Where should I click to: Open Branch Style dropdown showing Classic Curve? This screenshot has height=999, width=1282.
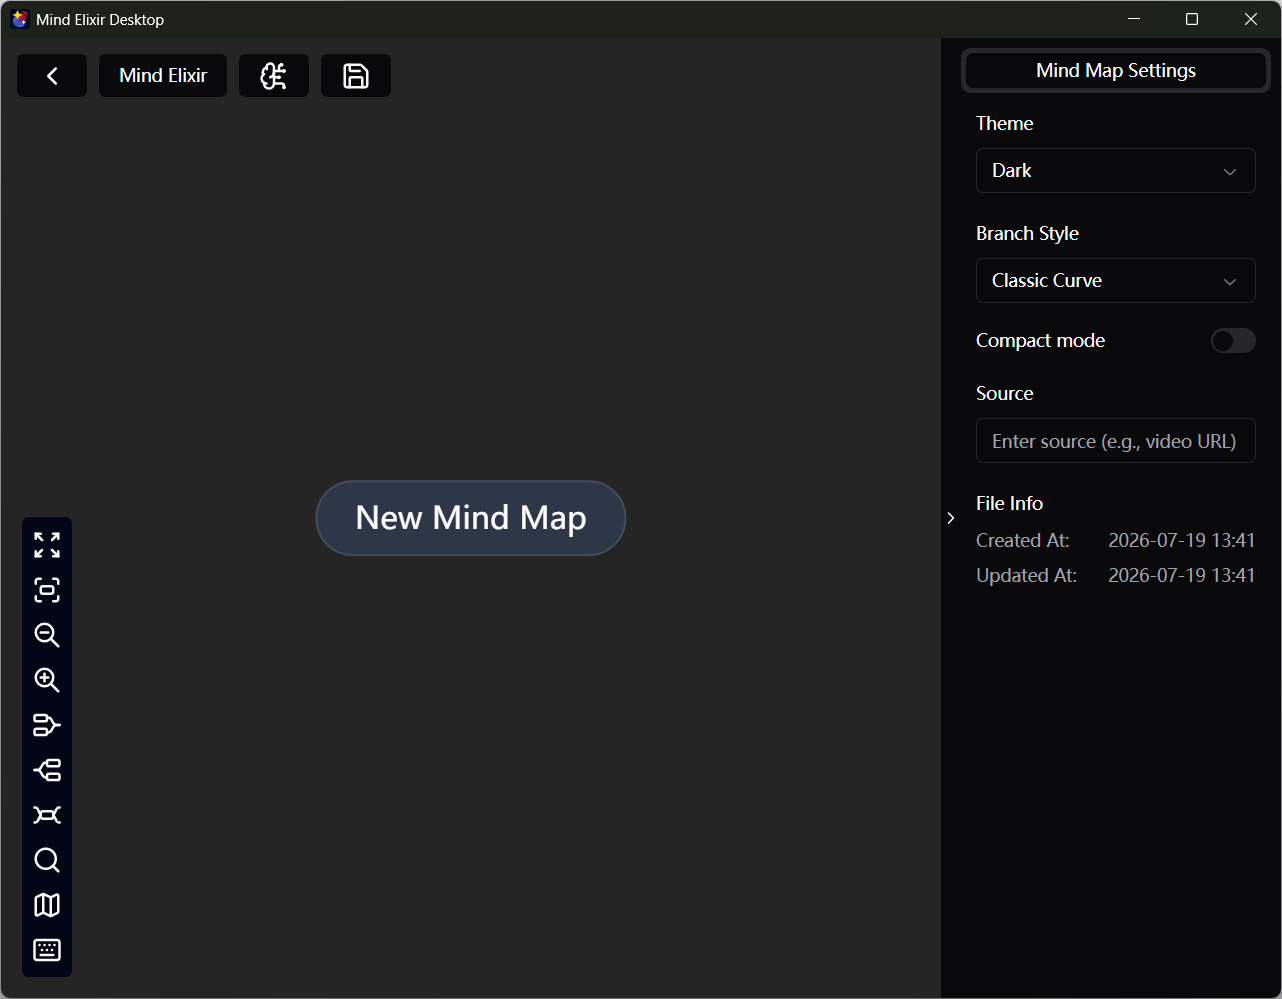(x=1116, y=281)
